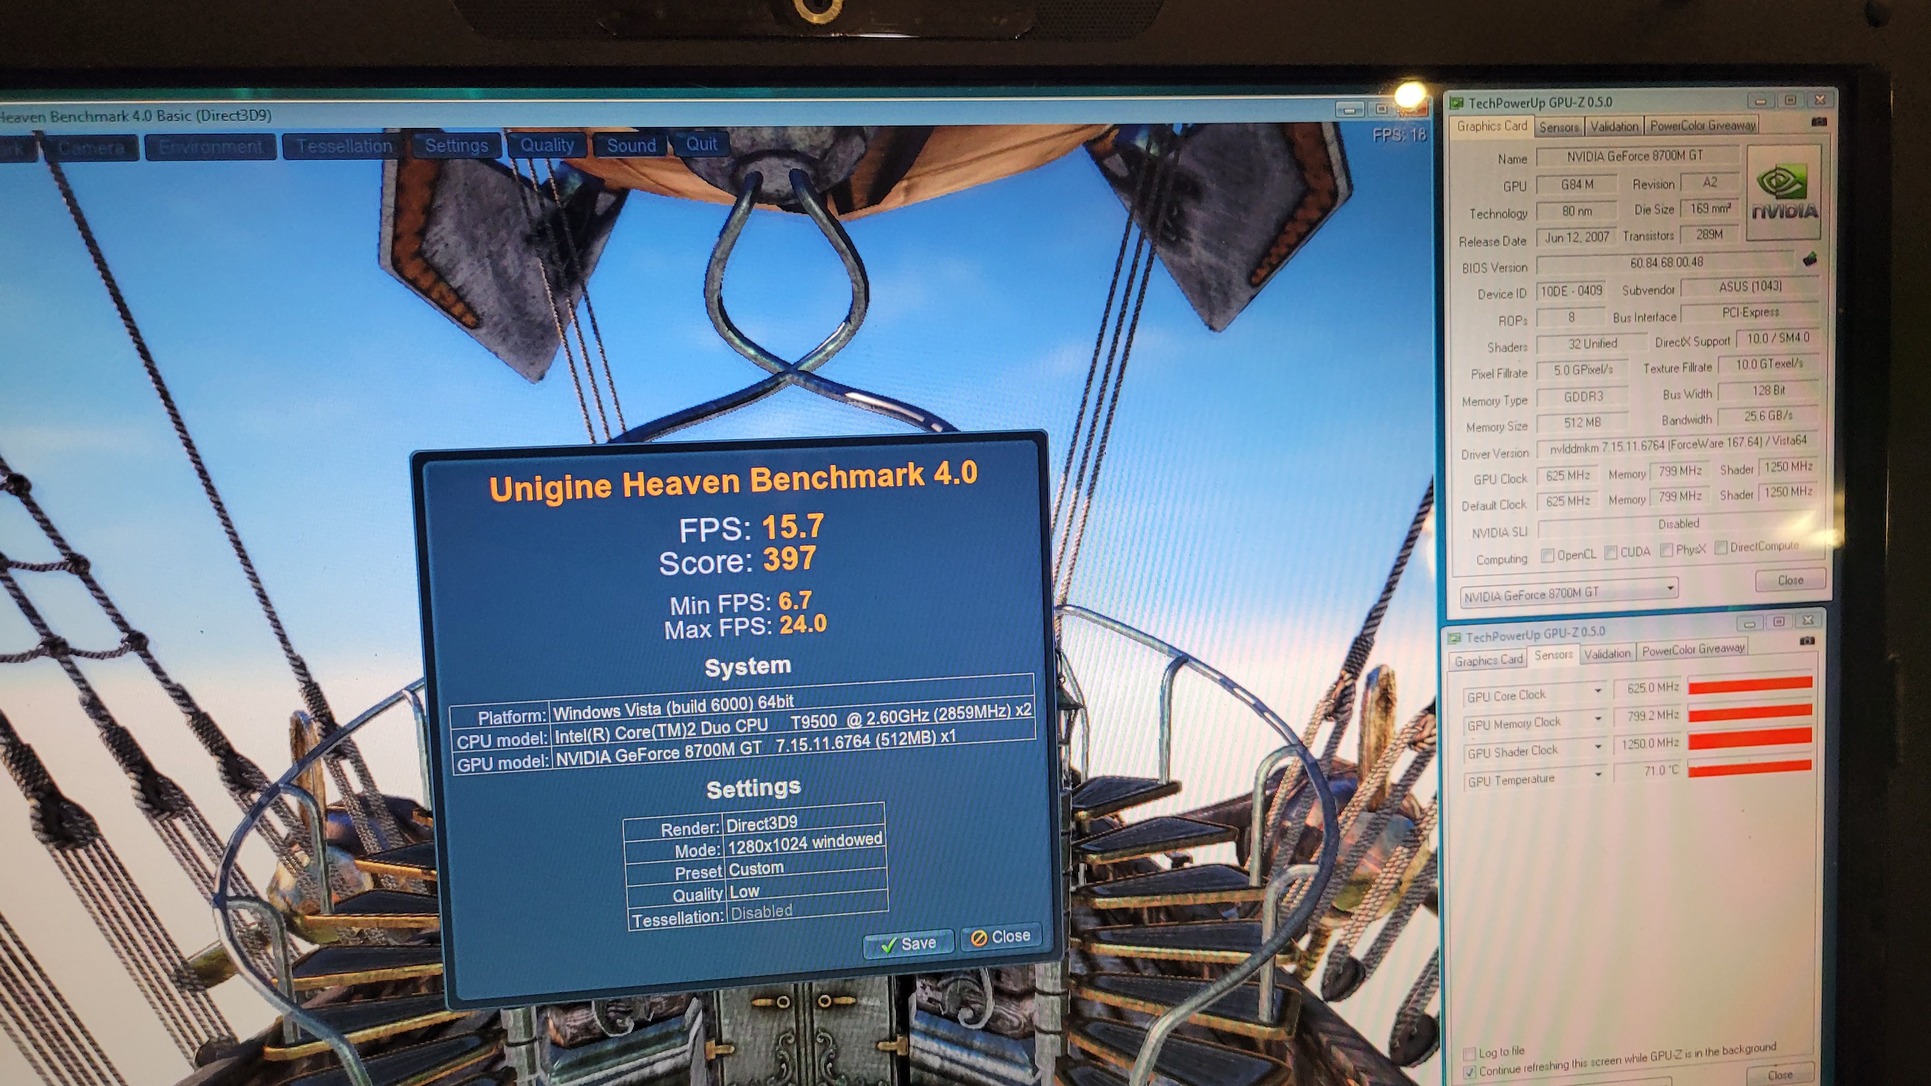Expand the GPU Core Clock sensor dropdown
The height and width of the screenshot is (1086, 1931).
1597,691
